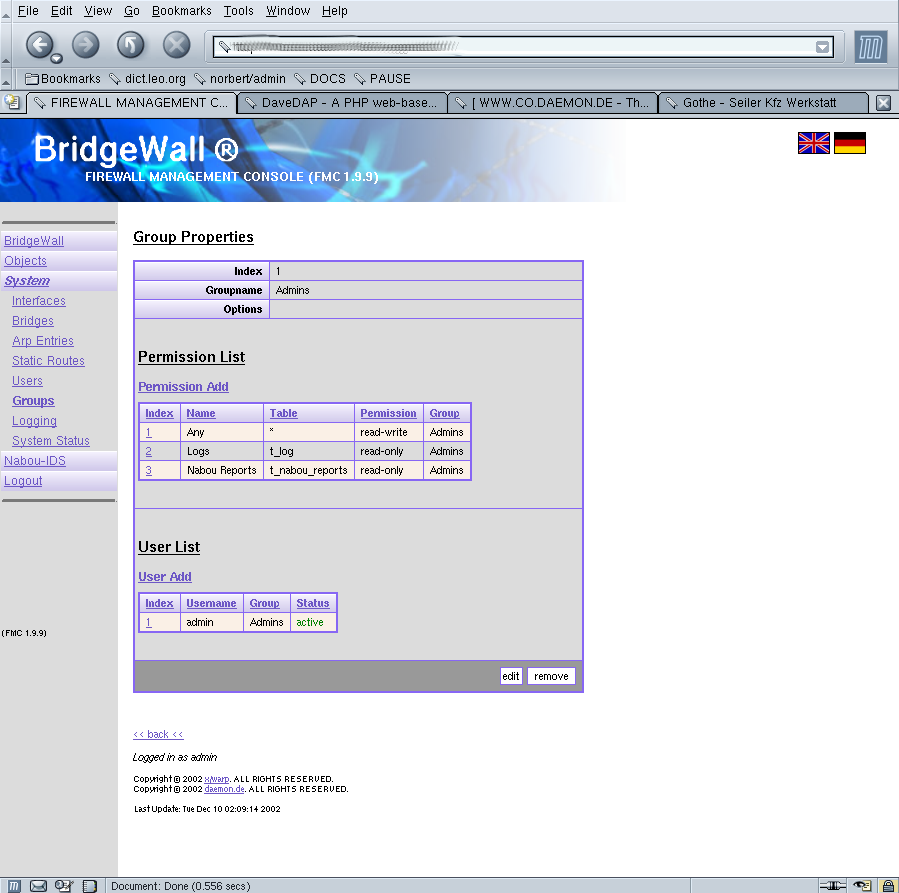Screen dimensions: 899x893
Task: Open the dict.leo.org bookmark
Action: pos(147,79)
